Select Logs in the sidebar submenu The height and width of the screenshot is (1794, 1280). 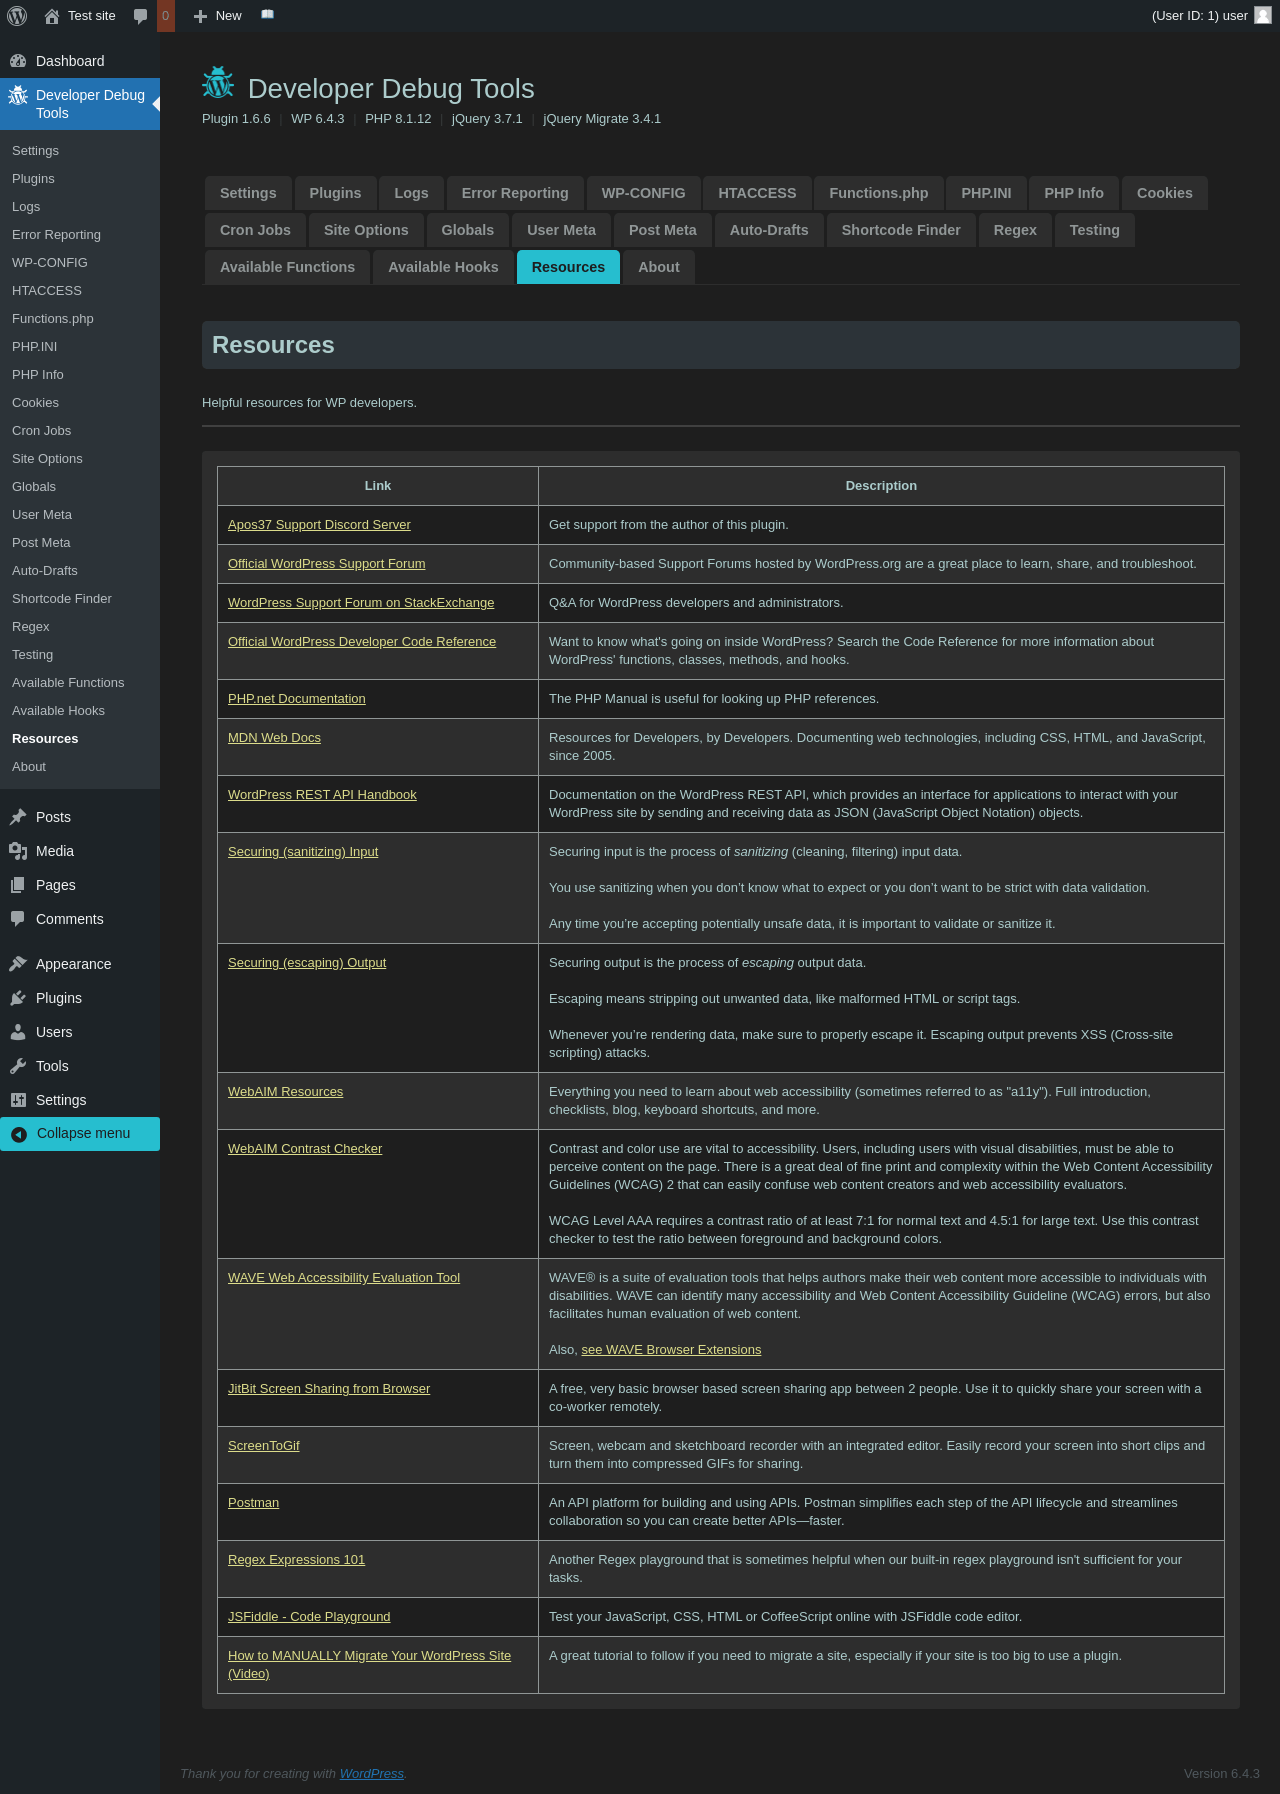point(80,207)
